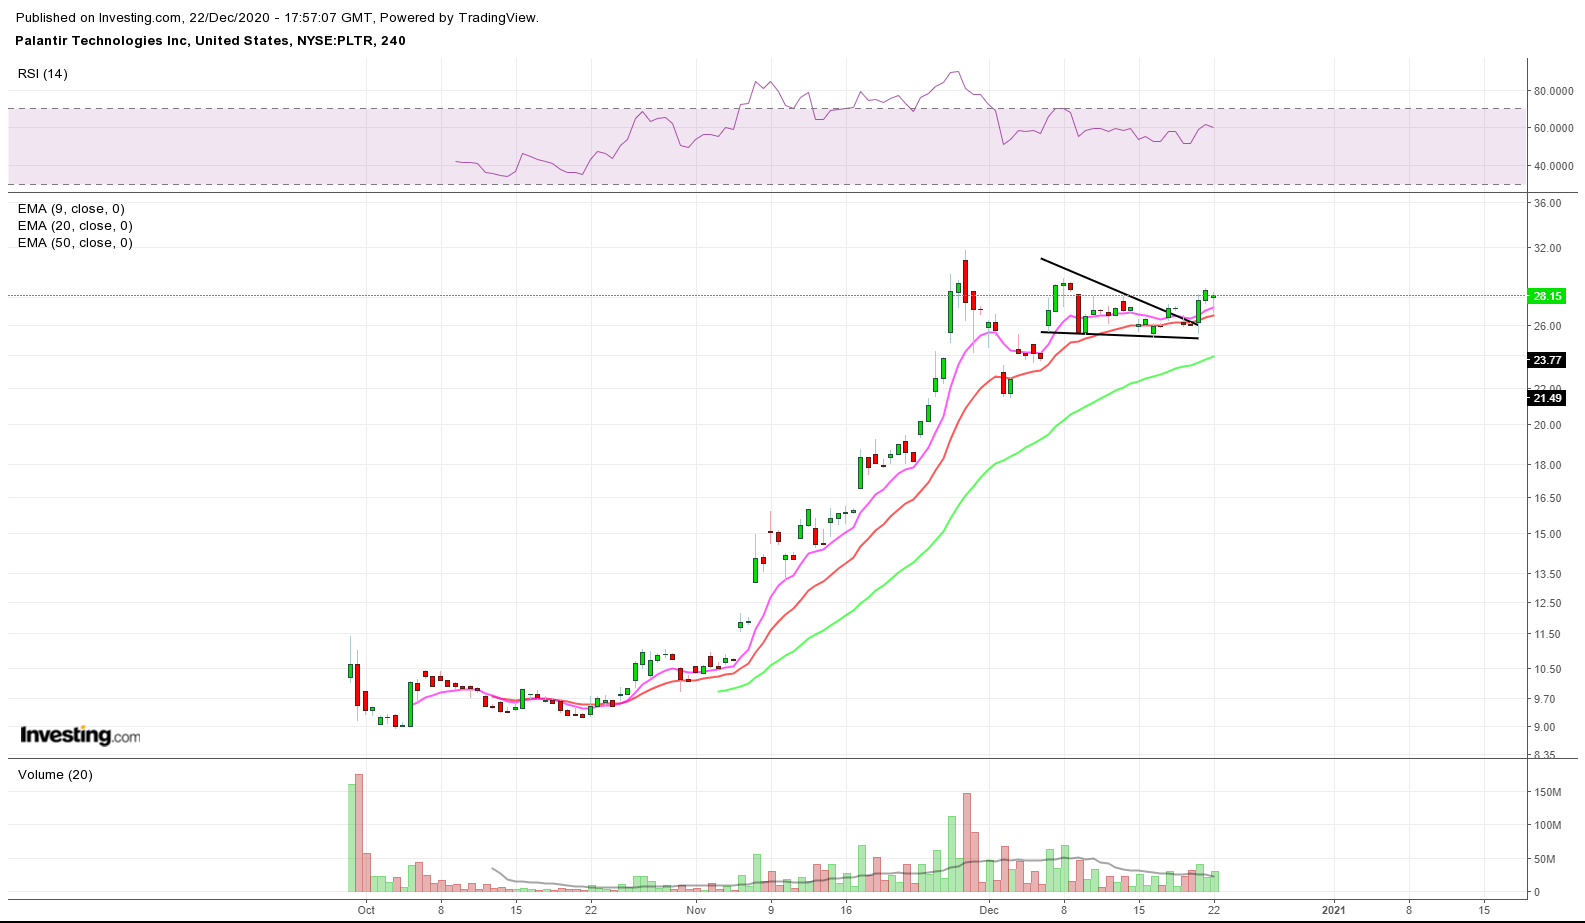Click the 150M volume axis label
Screen dimensions: 1585x923
click(x=1548, y=792)
